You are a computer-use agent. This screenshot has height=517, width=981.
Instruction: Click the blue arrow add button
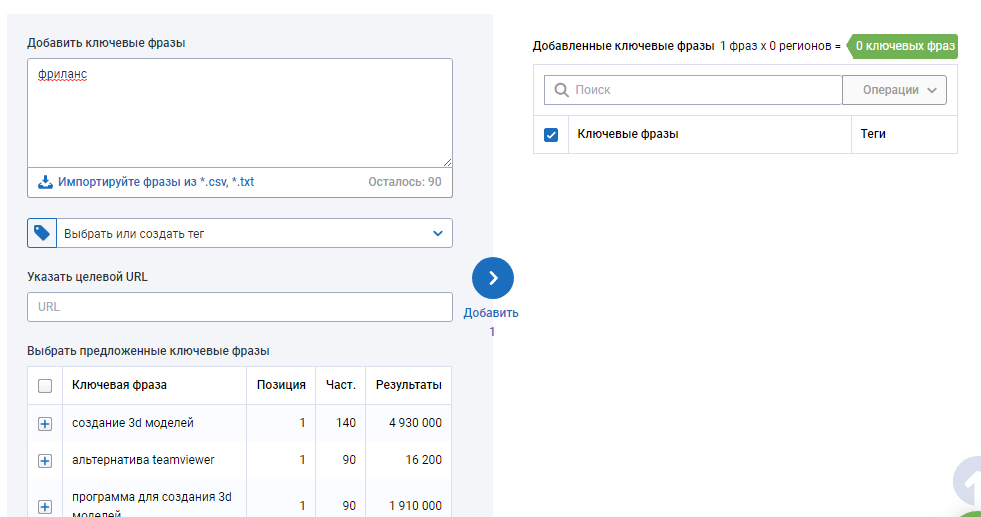click(492, 278)
